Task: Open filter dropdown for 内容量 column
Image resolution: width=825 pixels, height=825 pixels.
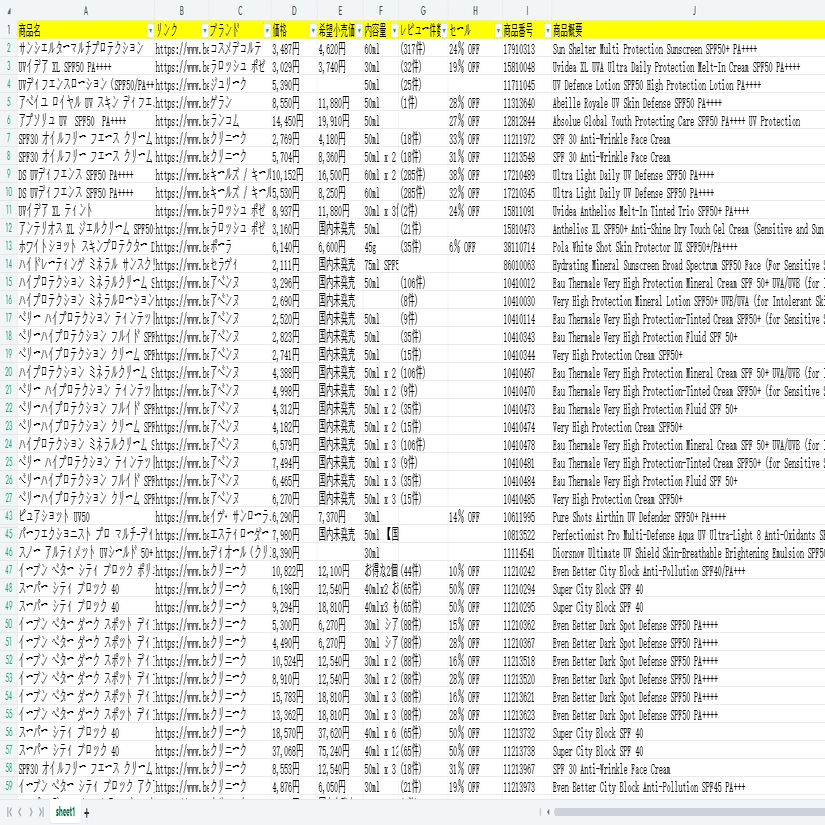Action: 394,31
